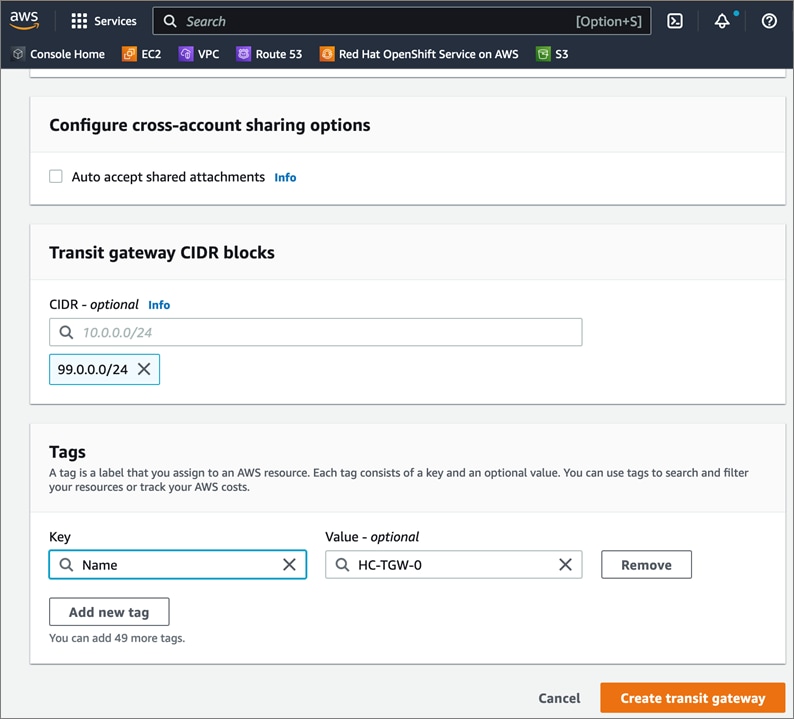
Task: Click the Cancel button
Action: click(559, 698)
